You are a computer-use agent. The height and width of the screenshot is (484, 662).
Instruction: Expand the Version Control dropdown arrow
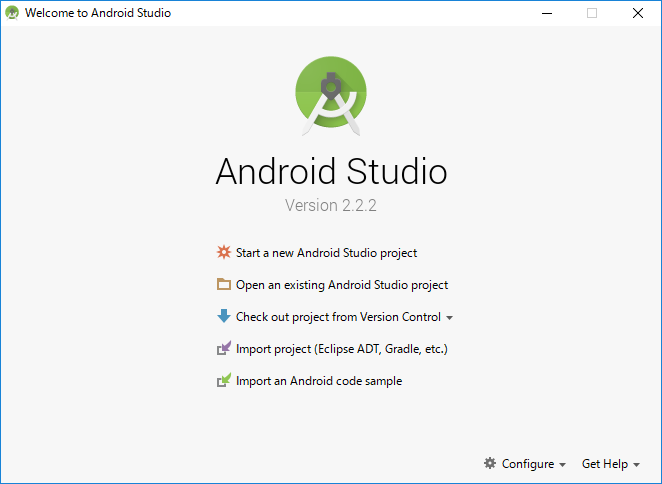[450, 318]
